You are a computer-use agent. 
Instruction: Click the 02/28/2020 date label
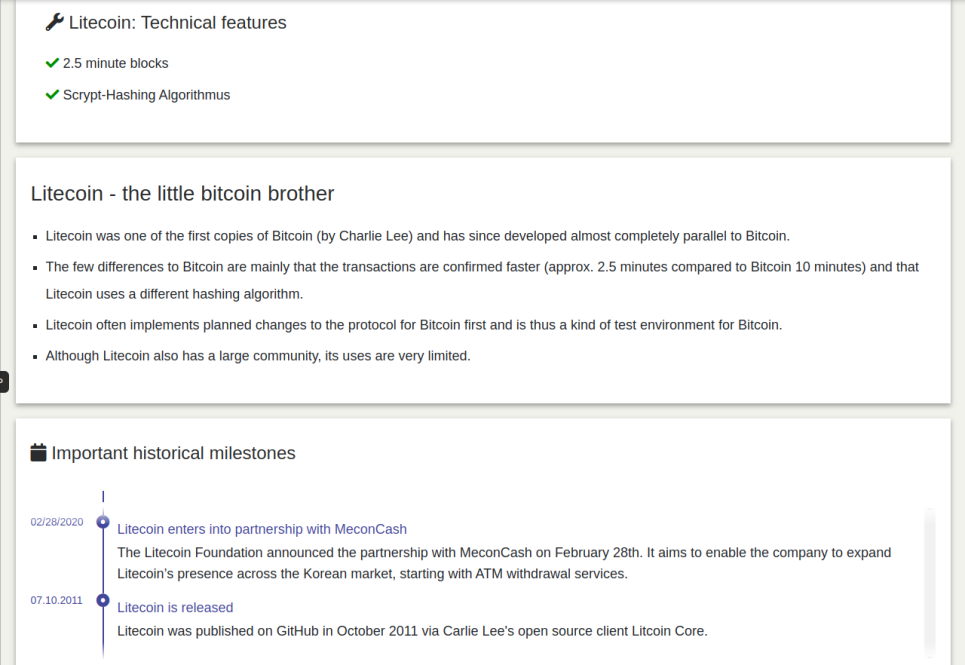pyautogui.click(x=57, y=522)
